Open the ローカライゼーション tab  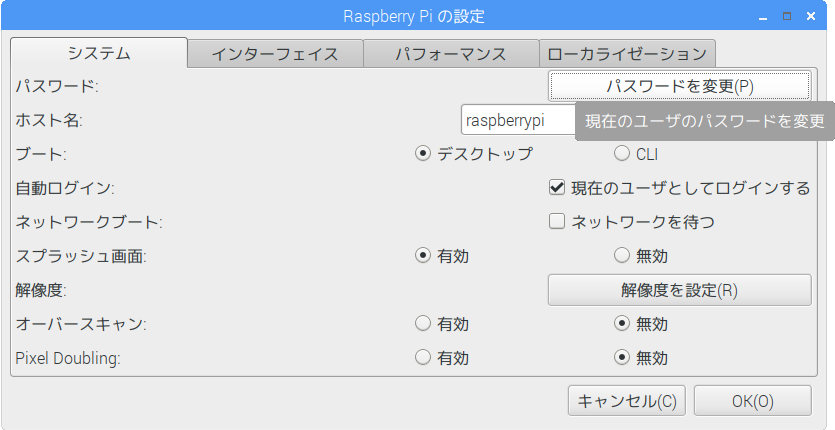[x=627, y=54]
